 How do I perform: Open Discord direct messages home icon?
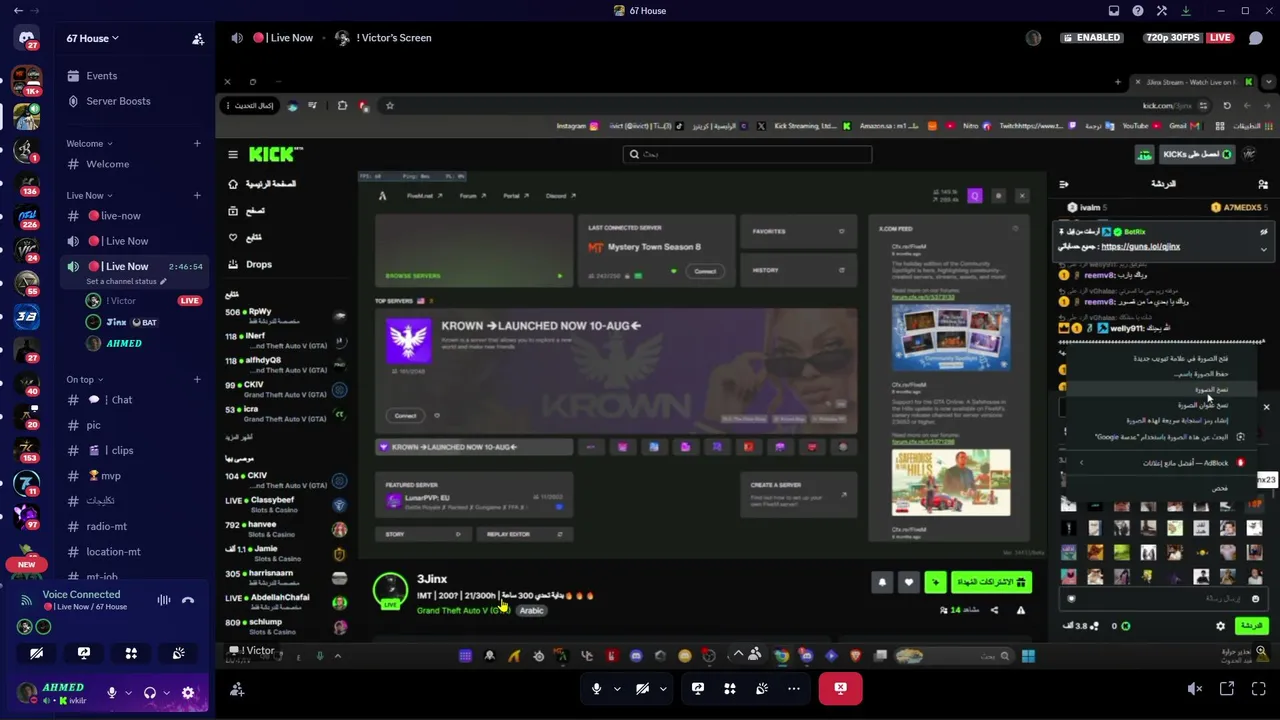point(26,39)
